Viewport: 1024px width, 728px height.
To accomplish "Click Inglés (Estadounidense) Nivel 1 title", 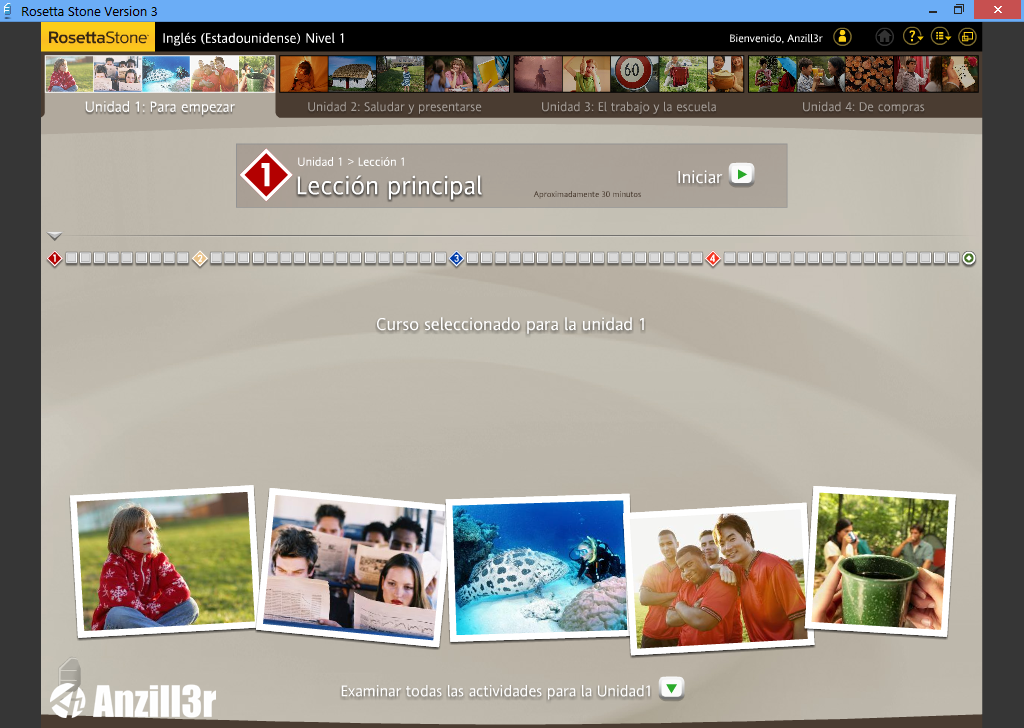I will pyautogui.click(x=253, y=39).
